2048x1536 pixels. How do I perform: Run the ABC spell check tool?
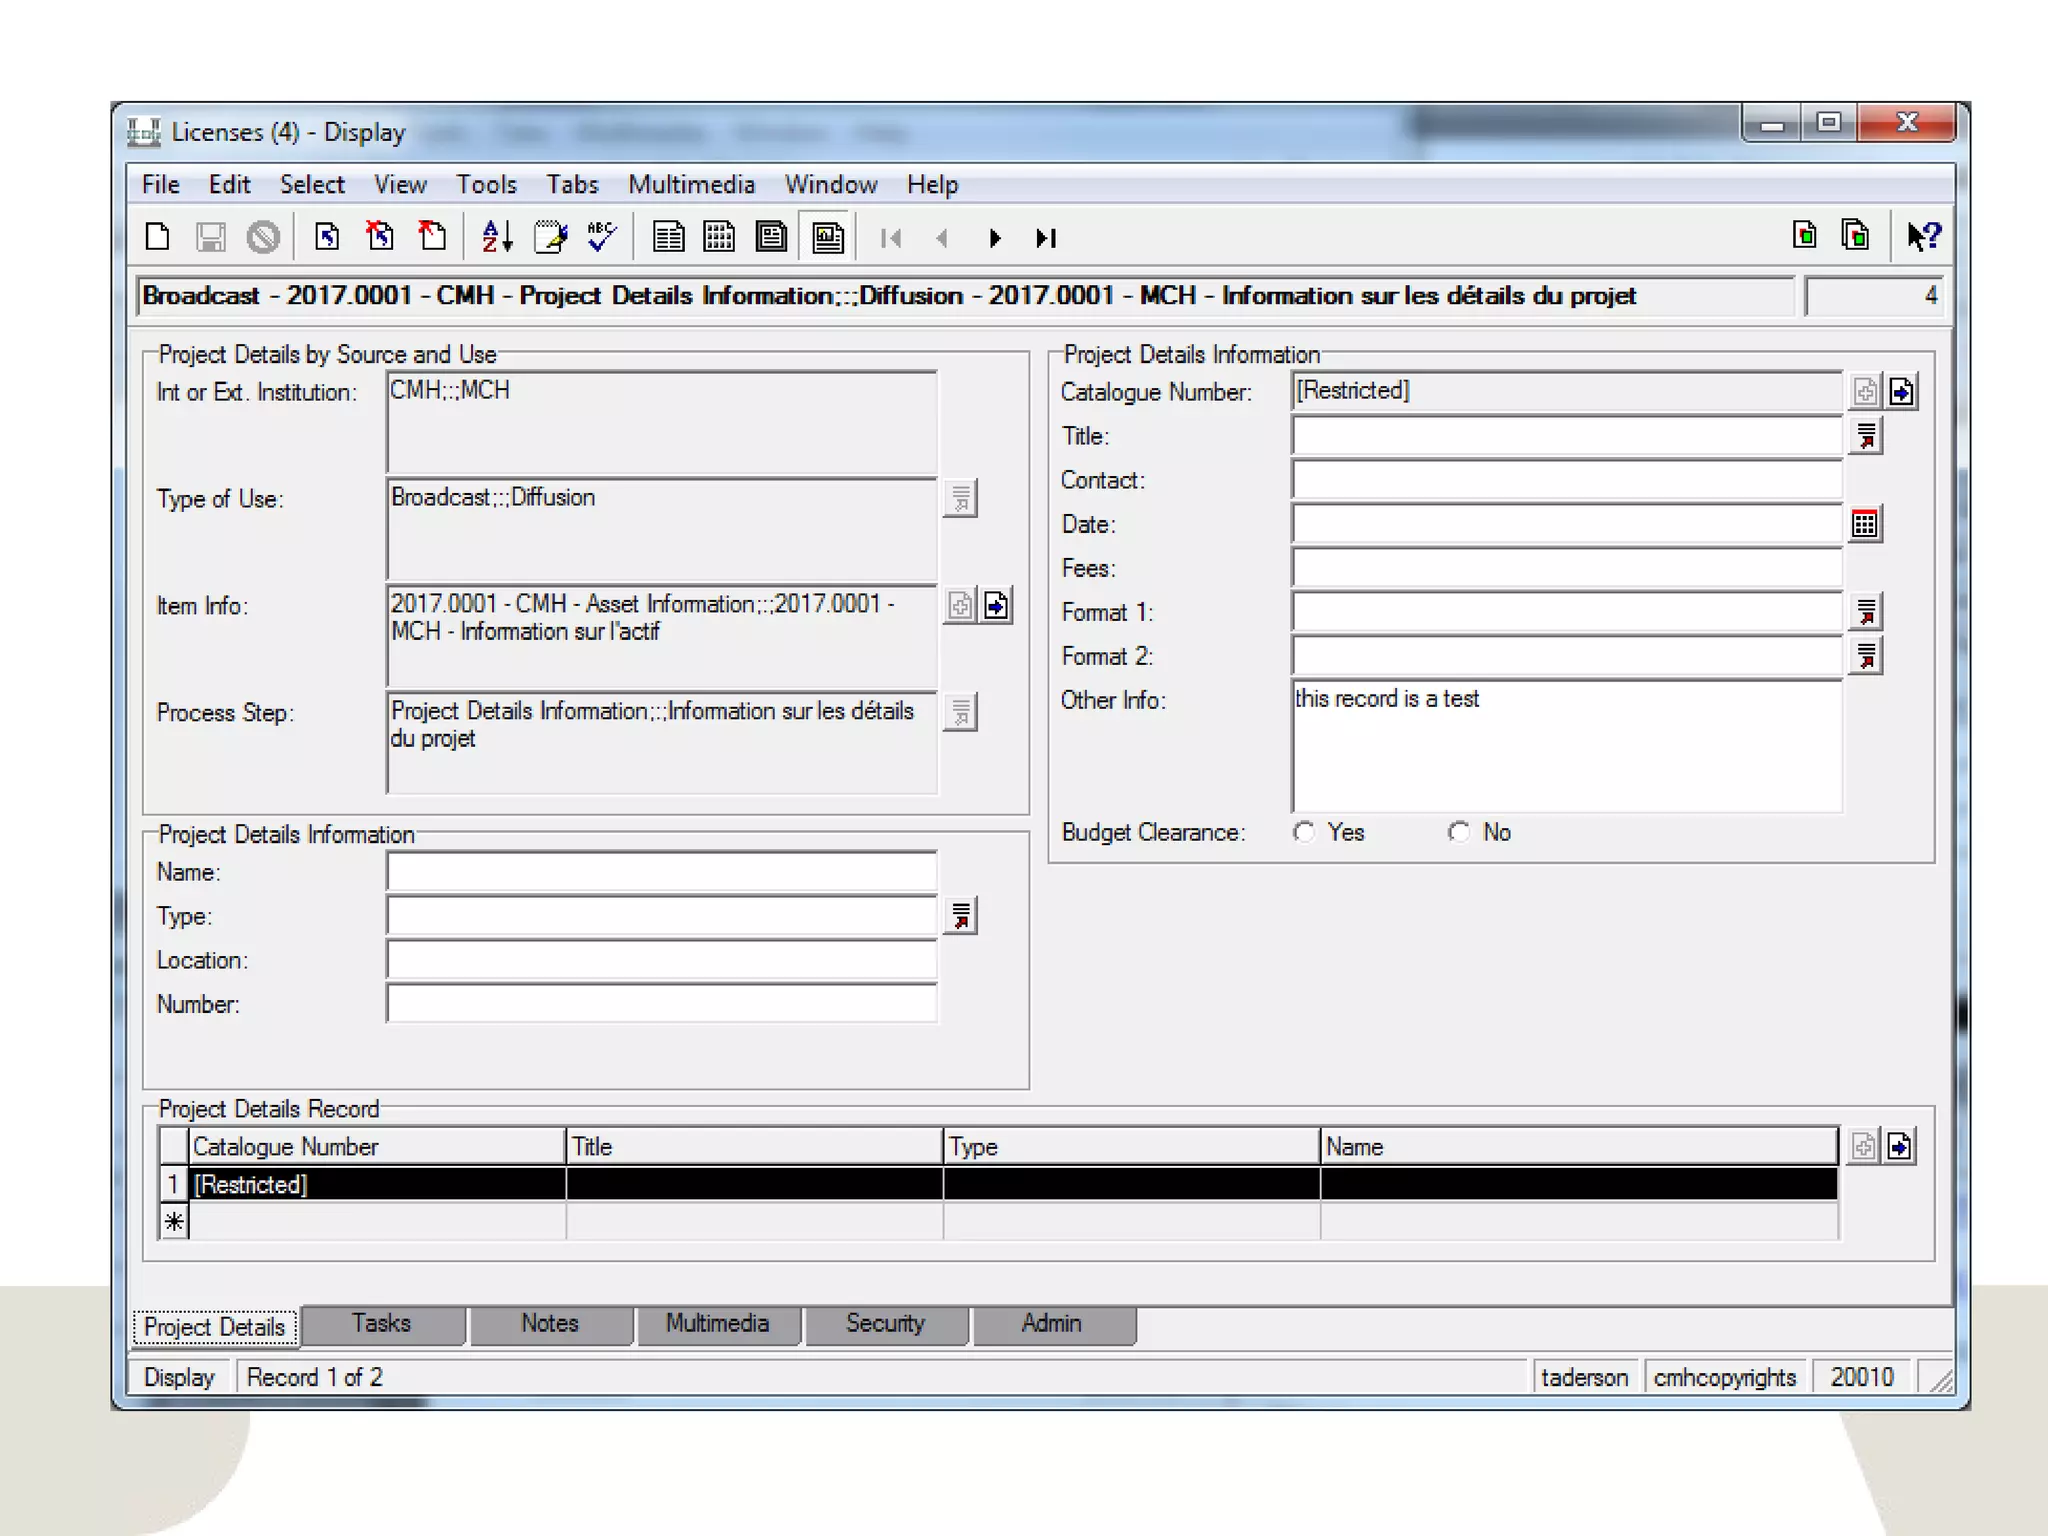(602, 237)
